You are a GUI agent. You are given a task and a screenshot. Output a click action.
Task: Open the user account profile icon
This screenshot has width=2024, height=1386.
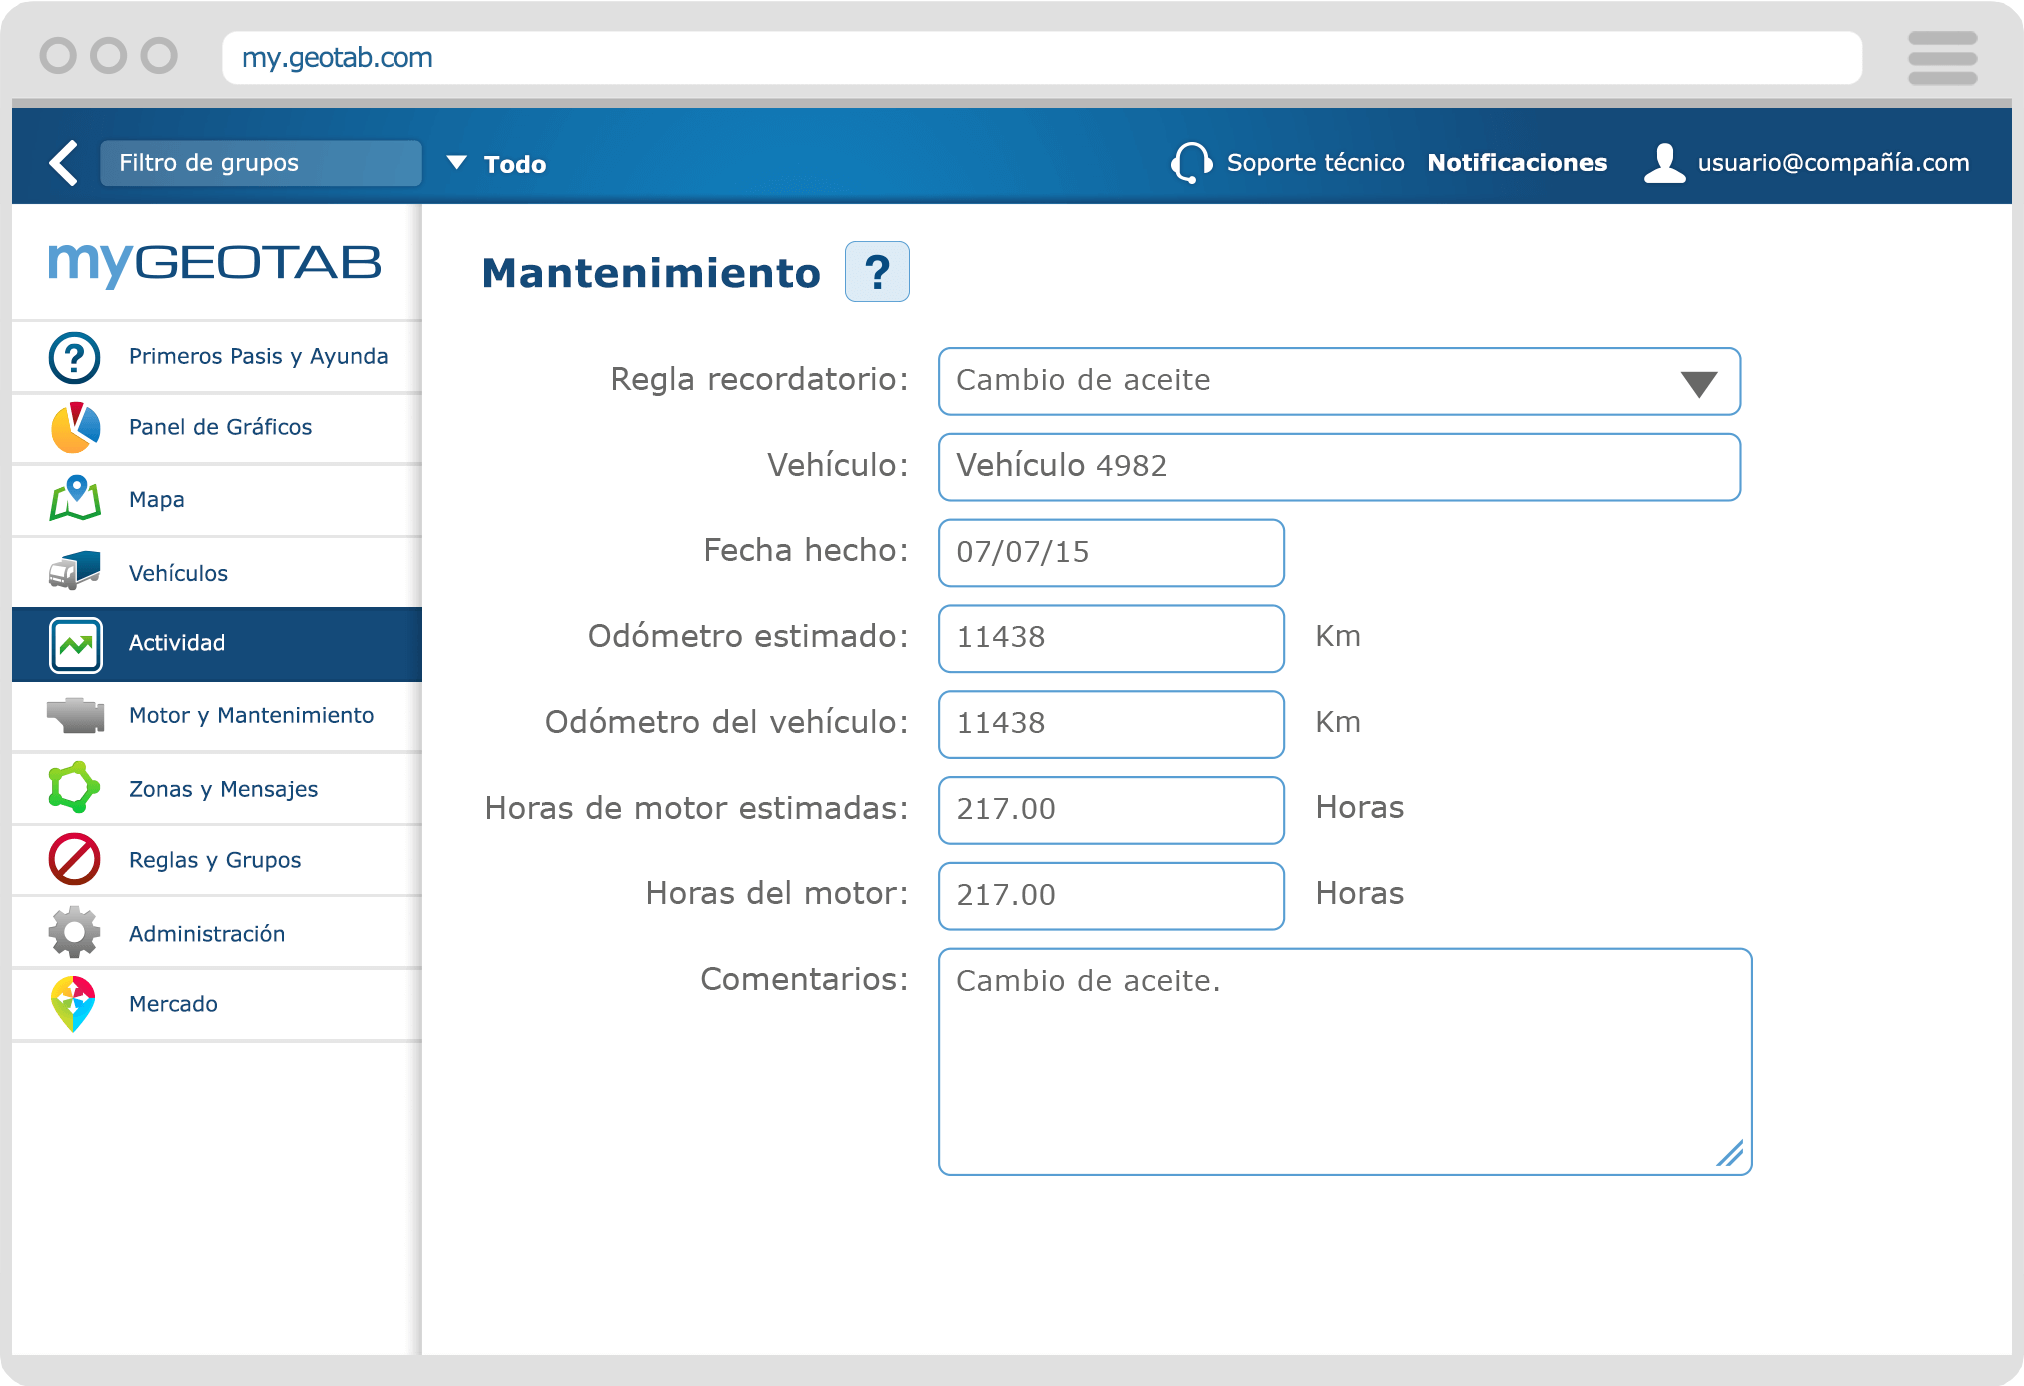click(x=1665, y=162)
